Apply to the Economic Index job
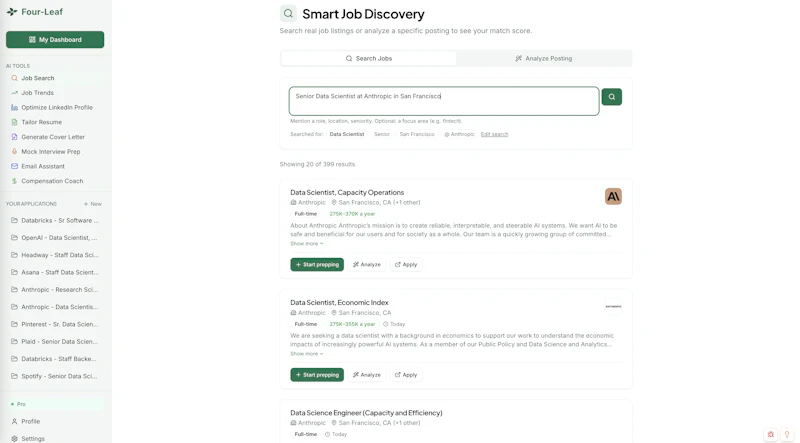 click(x=406, y=375)
